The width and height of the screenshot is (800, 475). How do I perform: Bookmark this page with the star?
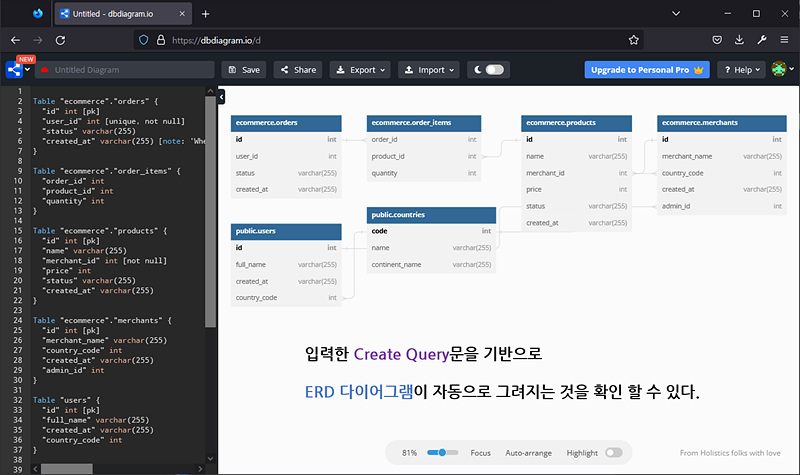[634, 40]
